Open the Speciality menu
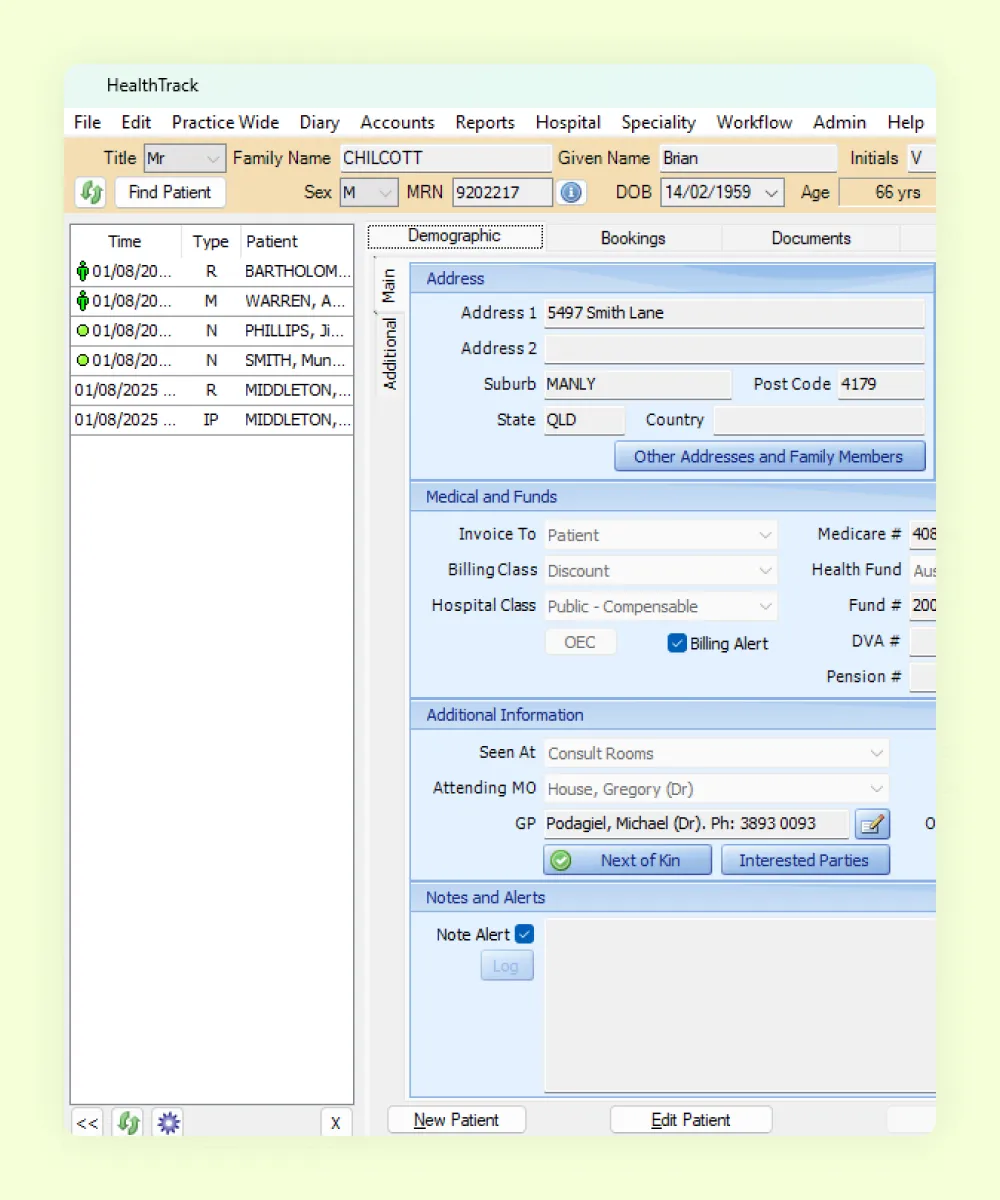Viewport: 1000px width, 1200px height. click(658, 122)
